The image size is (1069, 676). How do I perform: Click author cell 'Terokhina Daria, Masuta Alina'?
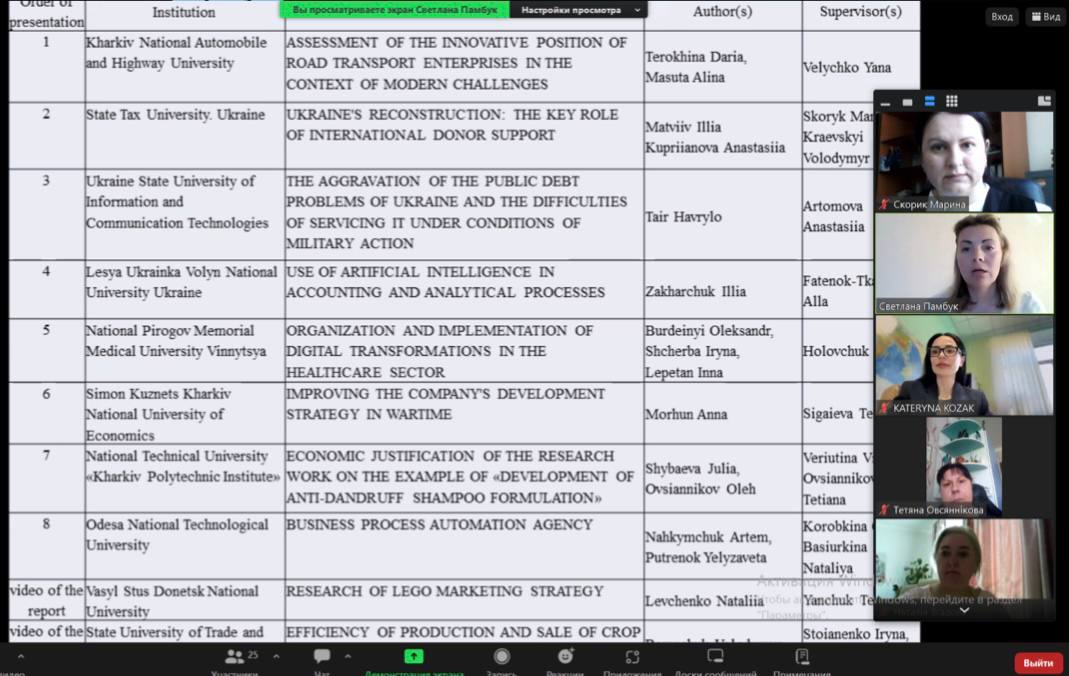point(723,66)
